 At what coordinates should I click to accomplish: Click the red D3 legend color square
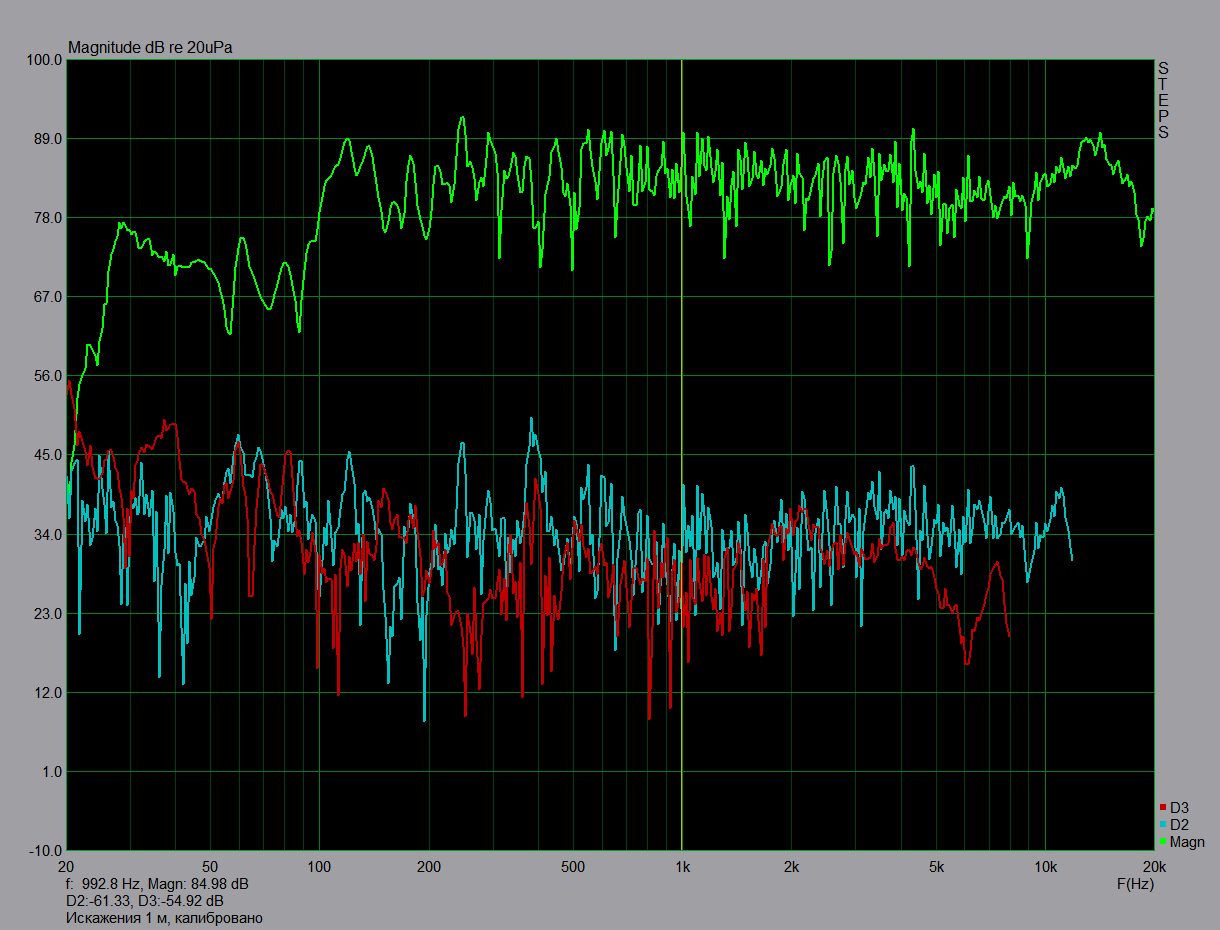1163,808
